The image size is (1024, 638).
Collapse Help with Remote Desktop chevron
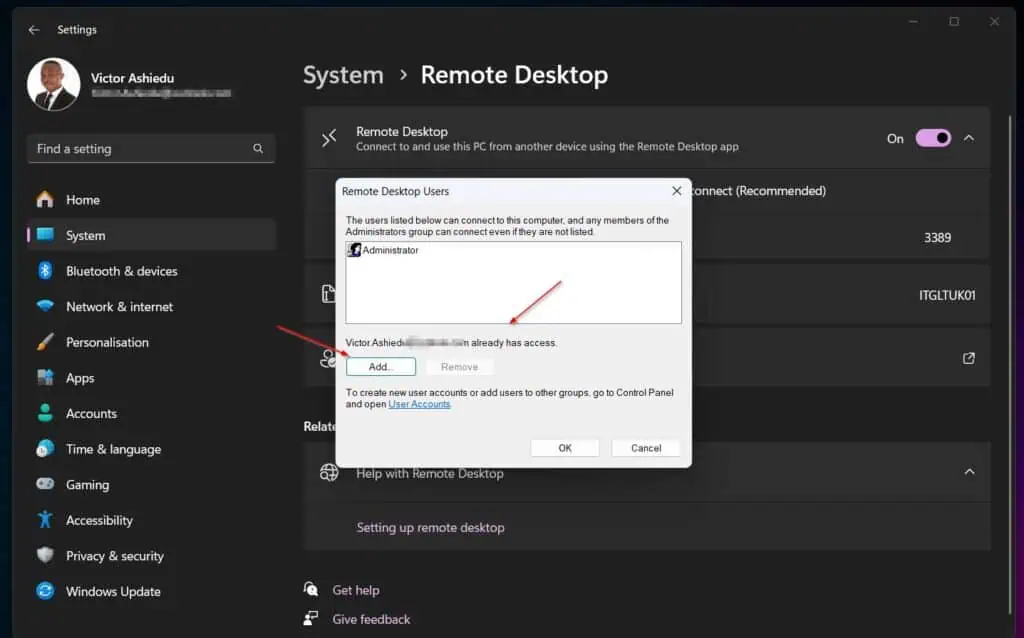(969, 471)
